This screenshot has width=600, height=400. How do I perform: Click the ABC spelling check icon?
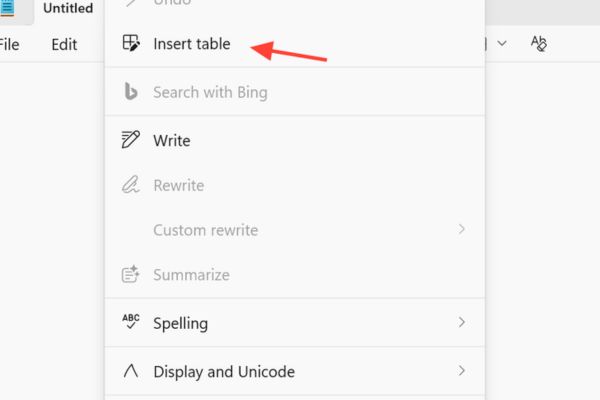point(130,322)
